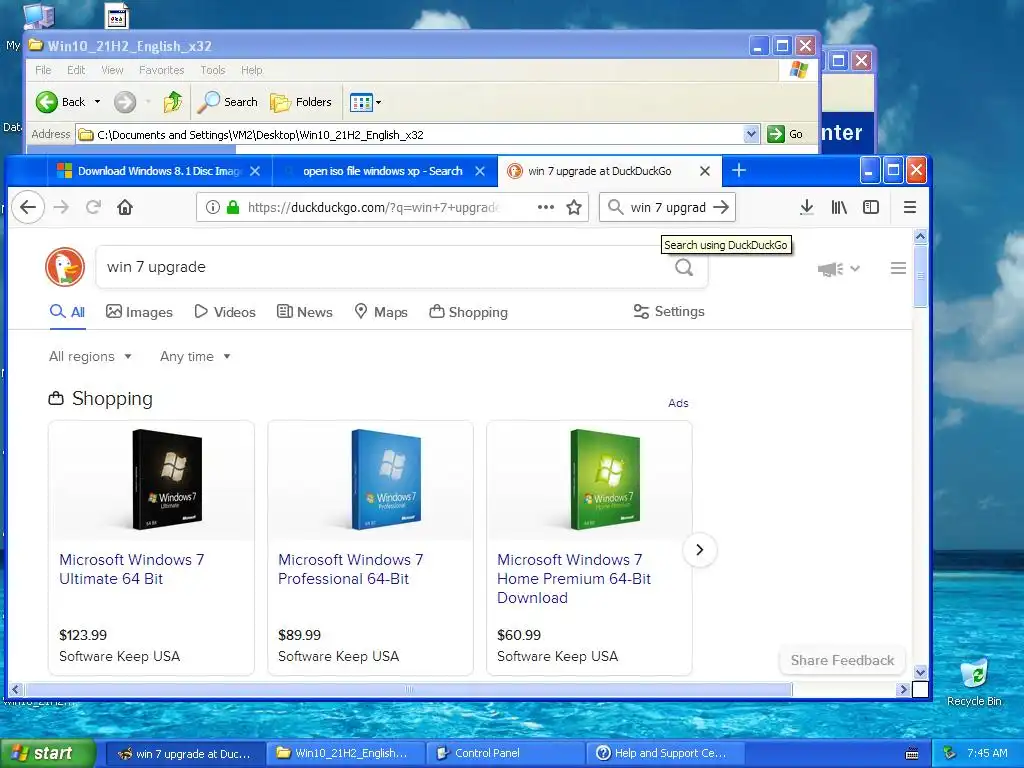The height and width of the screenshot is (768, 1024).
Task: Select the All results tab
Action: pos(67,312)
